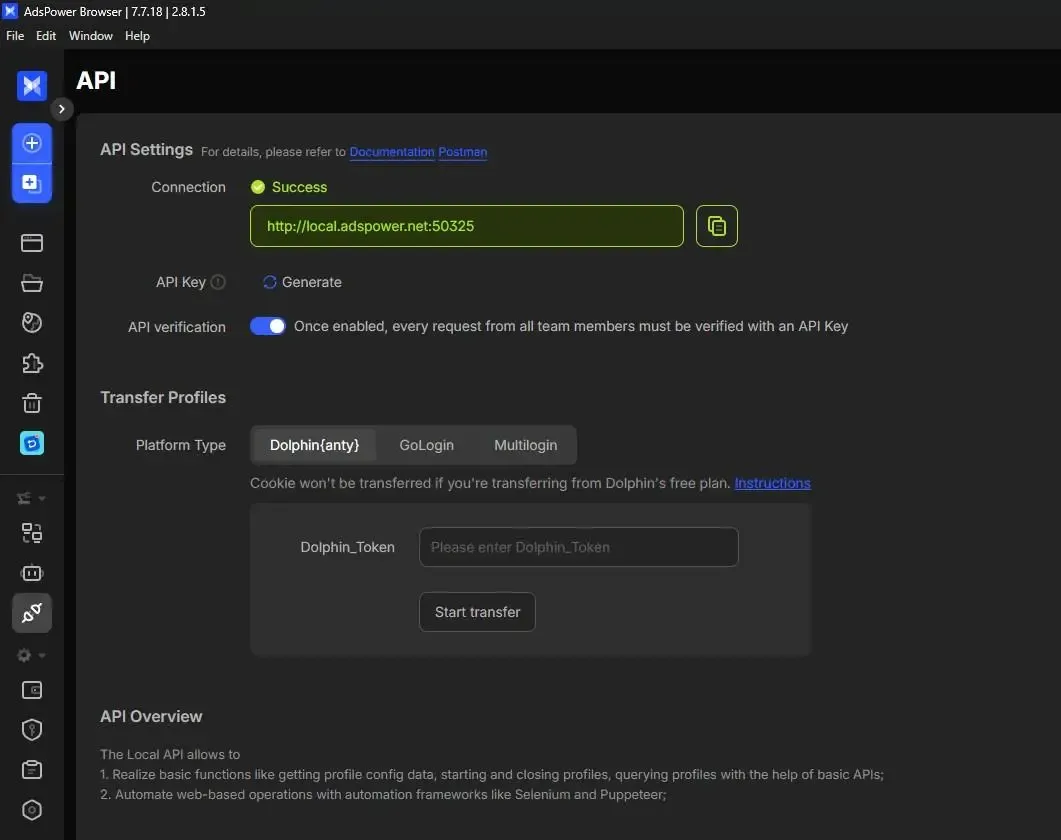Copy the API connection URL using copy icon
Screen dimensions: 1061x840
[x=716, y=225]
